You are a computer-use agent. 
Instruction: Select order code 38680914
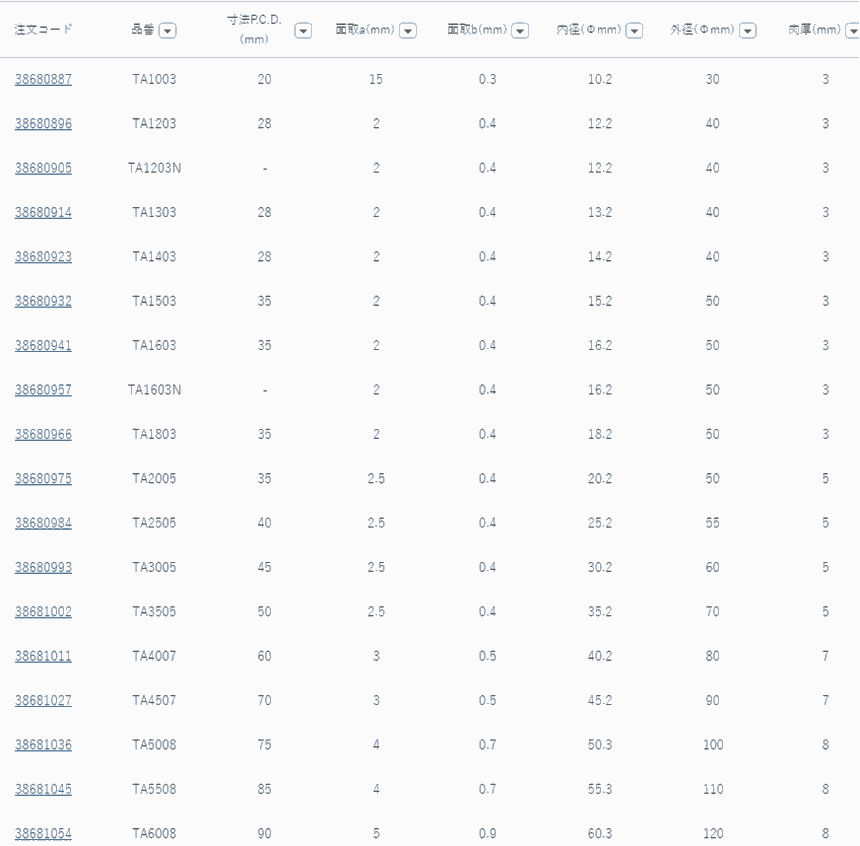[43, 213]
